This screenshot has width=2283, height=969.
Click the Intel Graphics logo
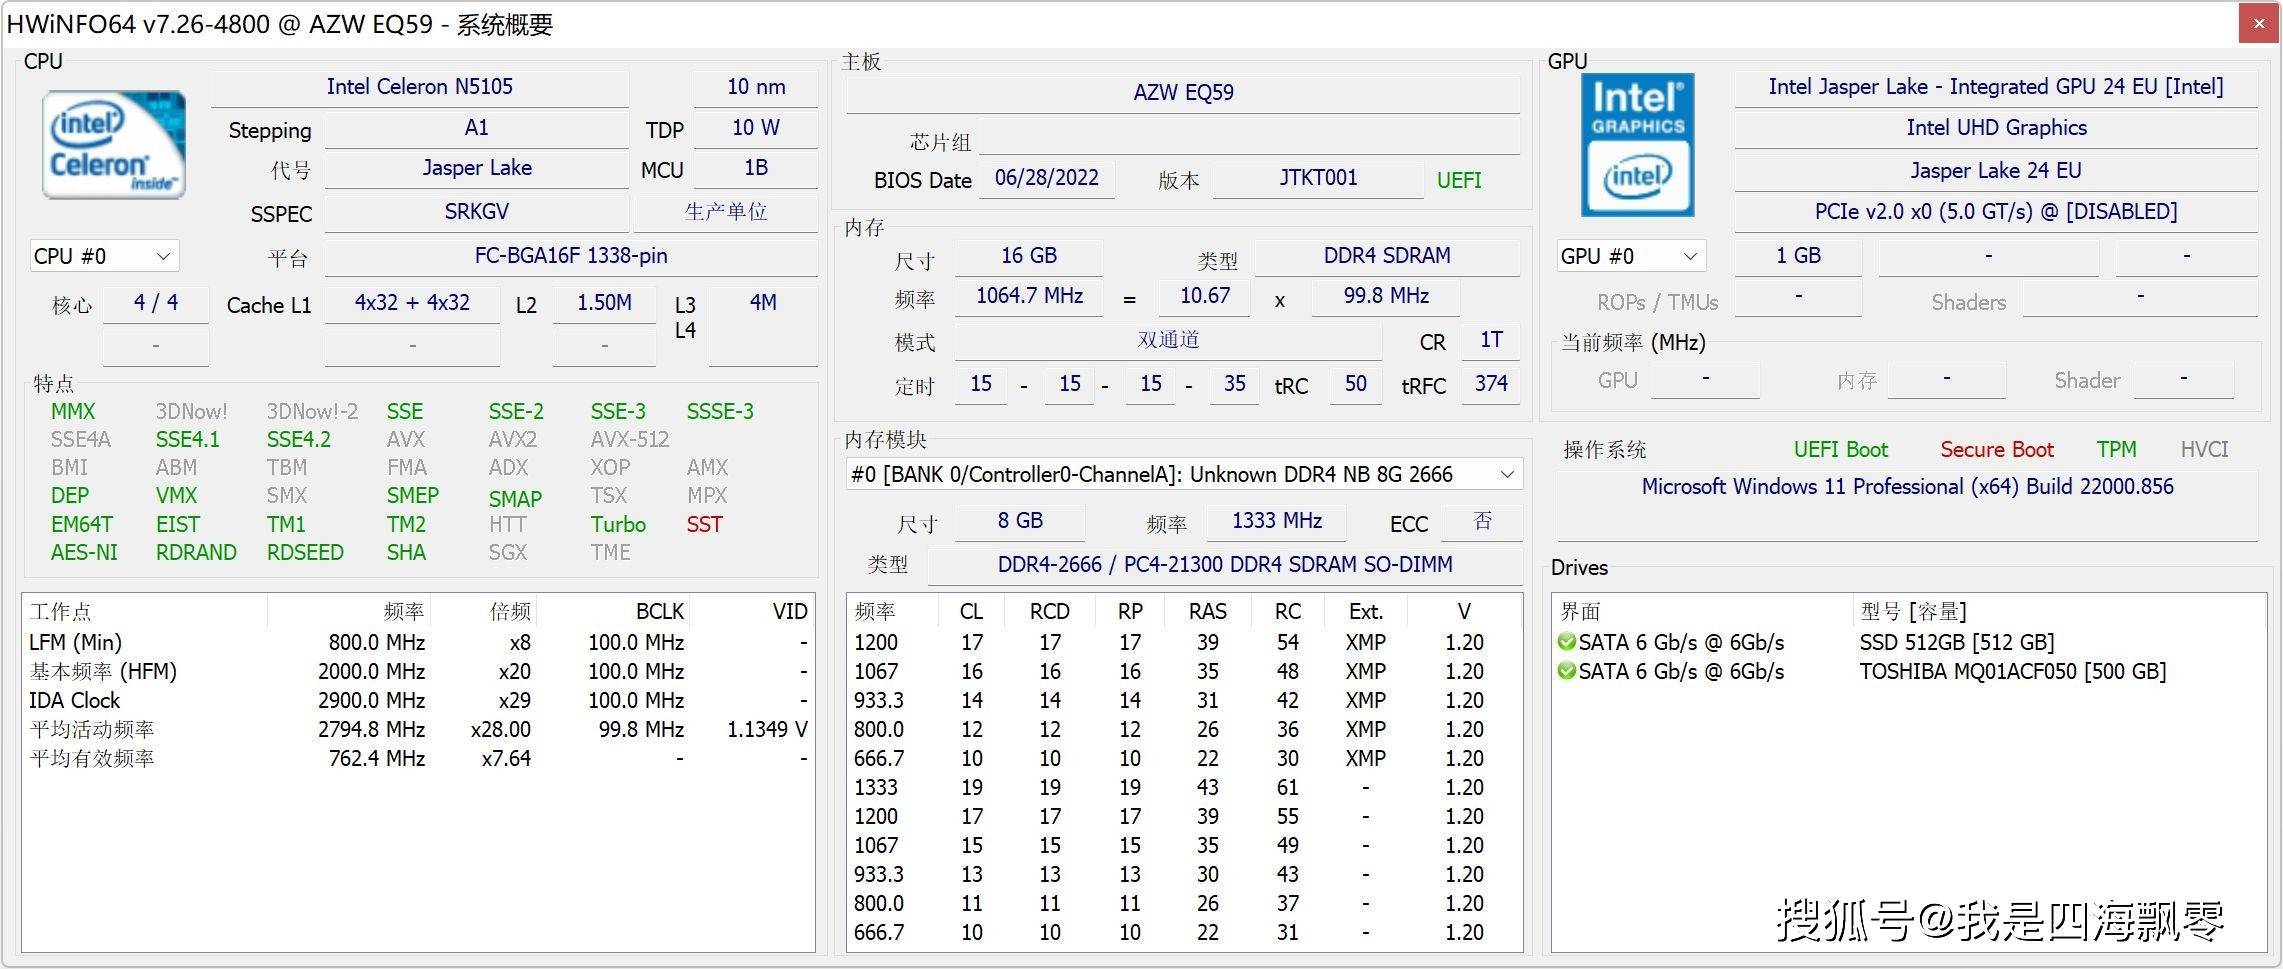click(x=1637, y=144)
